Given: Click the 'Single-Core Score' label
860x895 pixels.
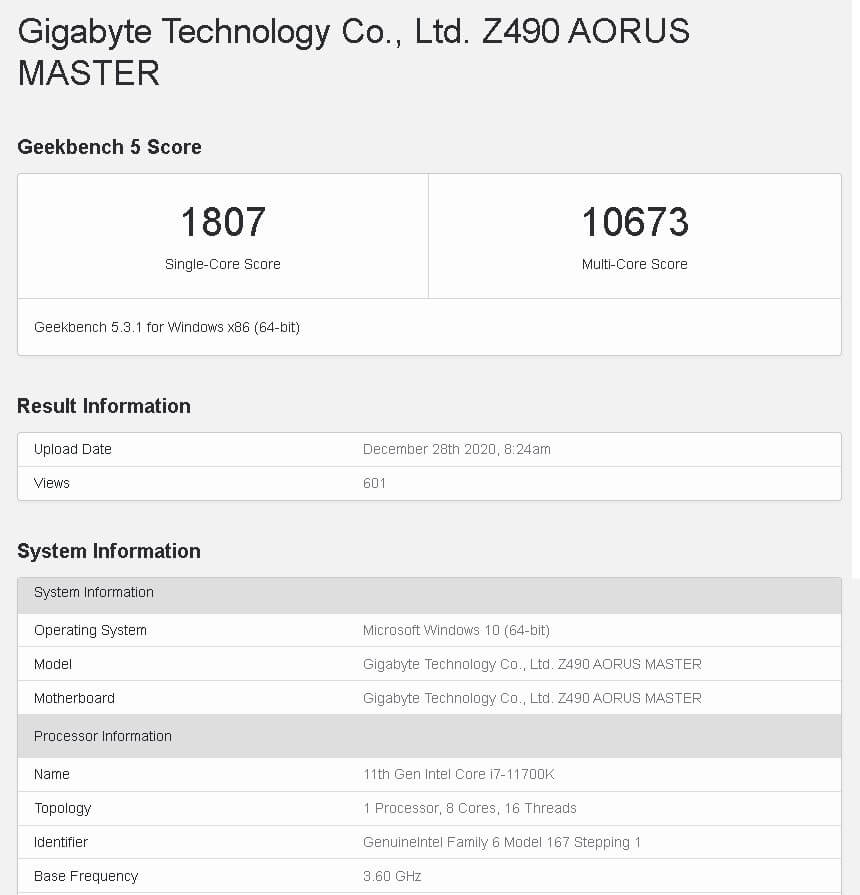Looking at the screenshot, I should pos(223,264).
